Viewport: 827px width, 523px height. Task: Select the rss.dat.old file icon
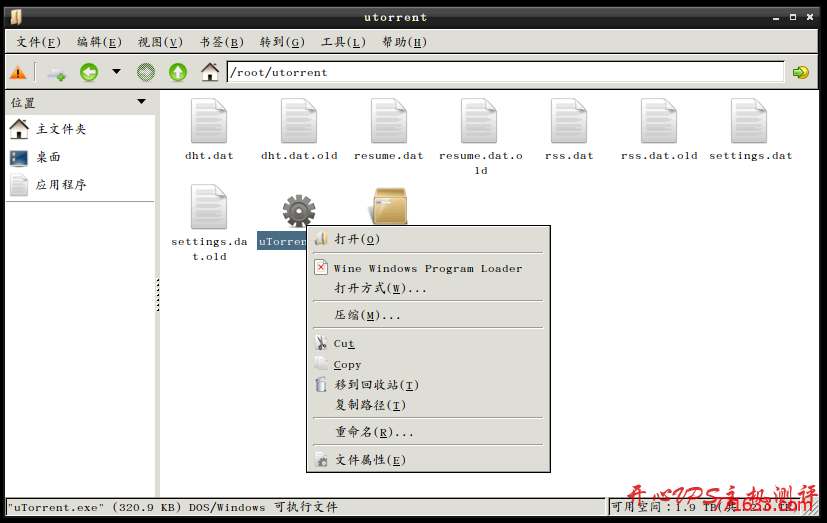click(x=659, y=121)
